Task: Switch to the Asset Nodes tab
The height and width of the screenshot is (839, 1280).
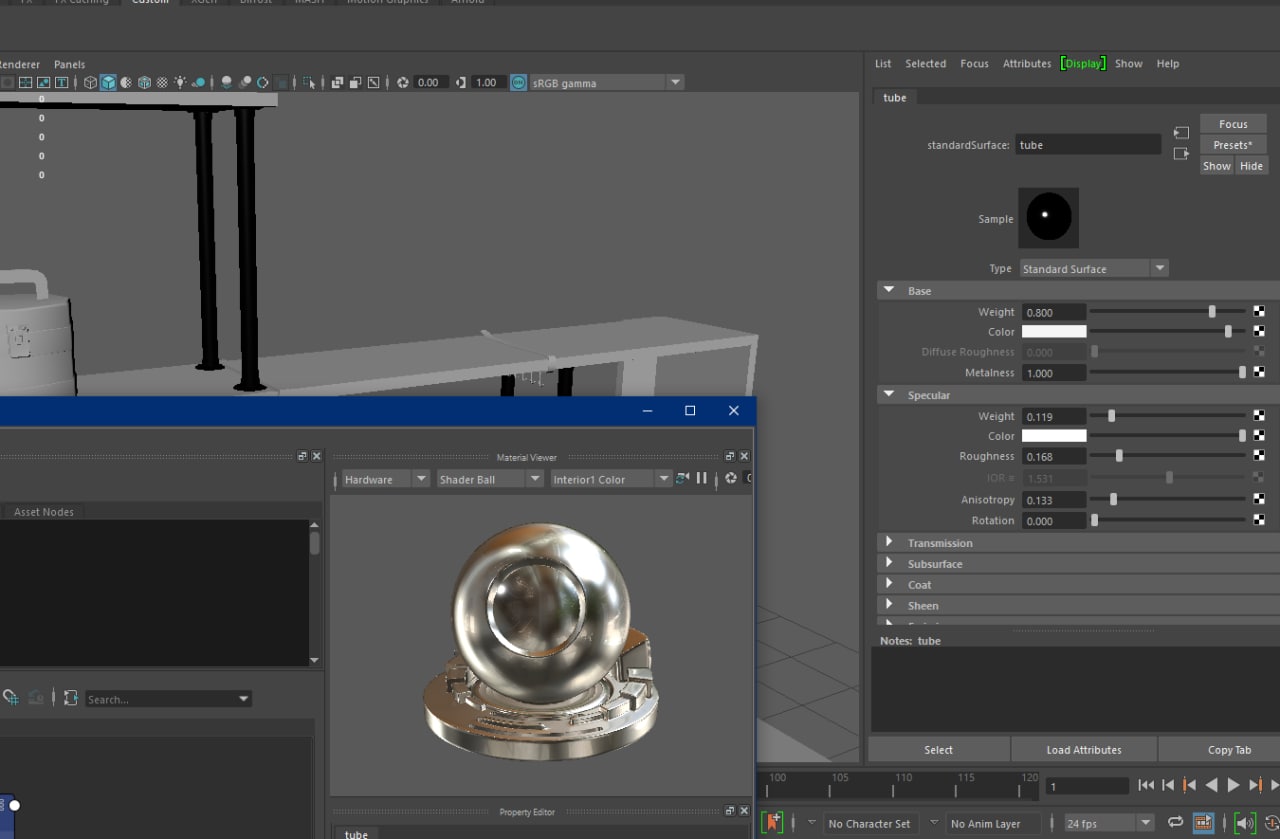Action: point(44,511)
